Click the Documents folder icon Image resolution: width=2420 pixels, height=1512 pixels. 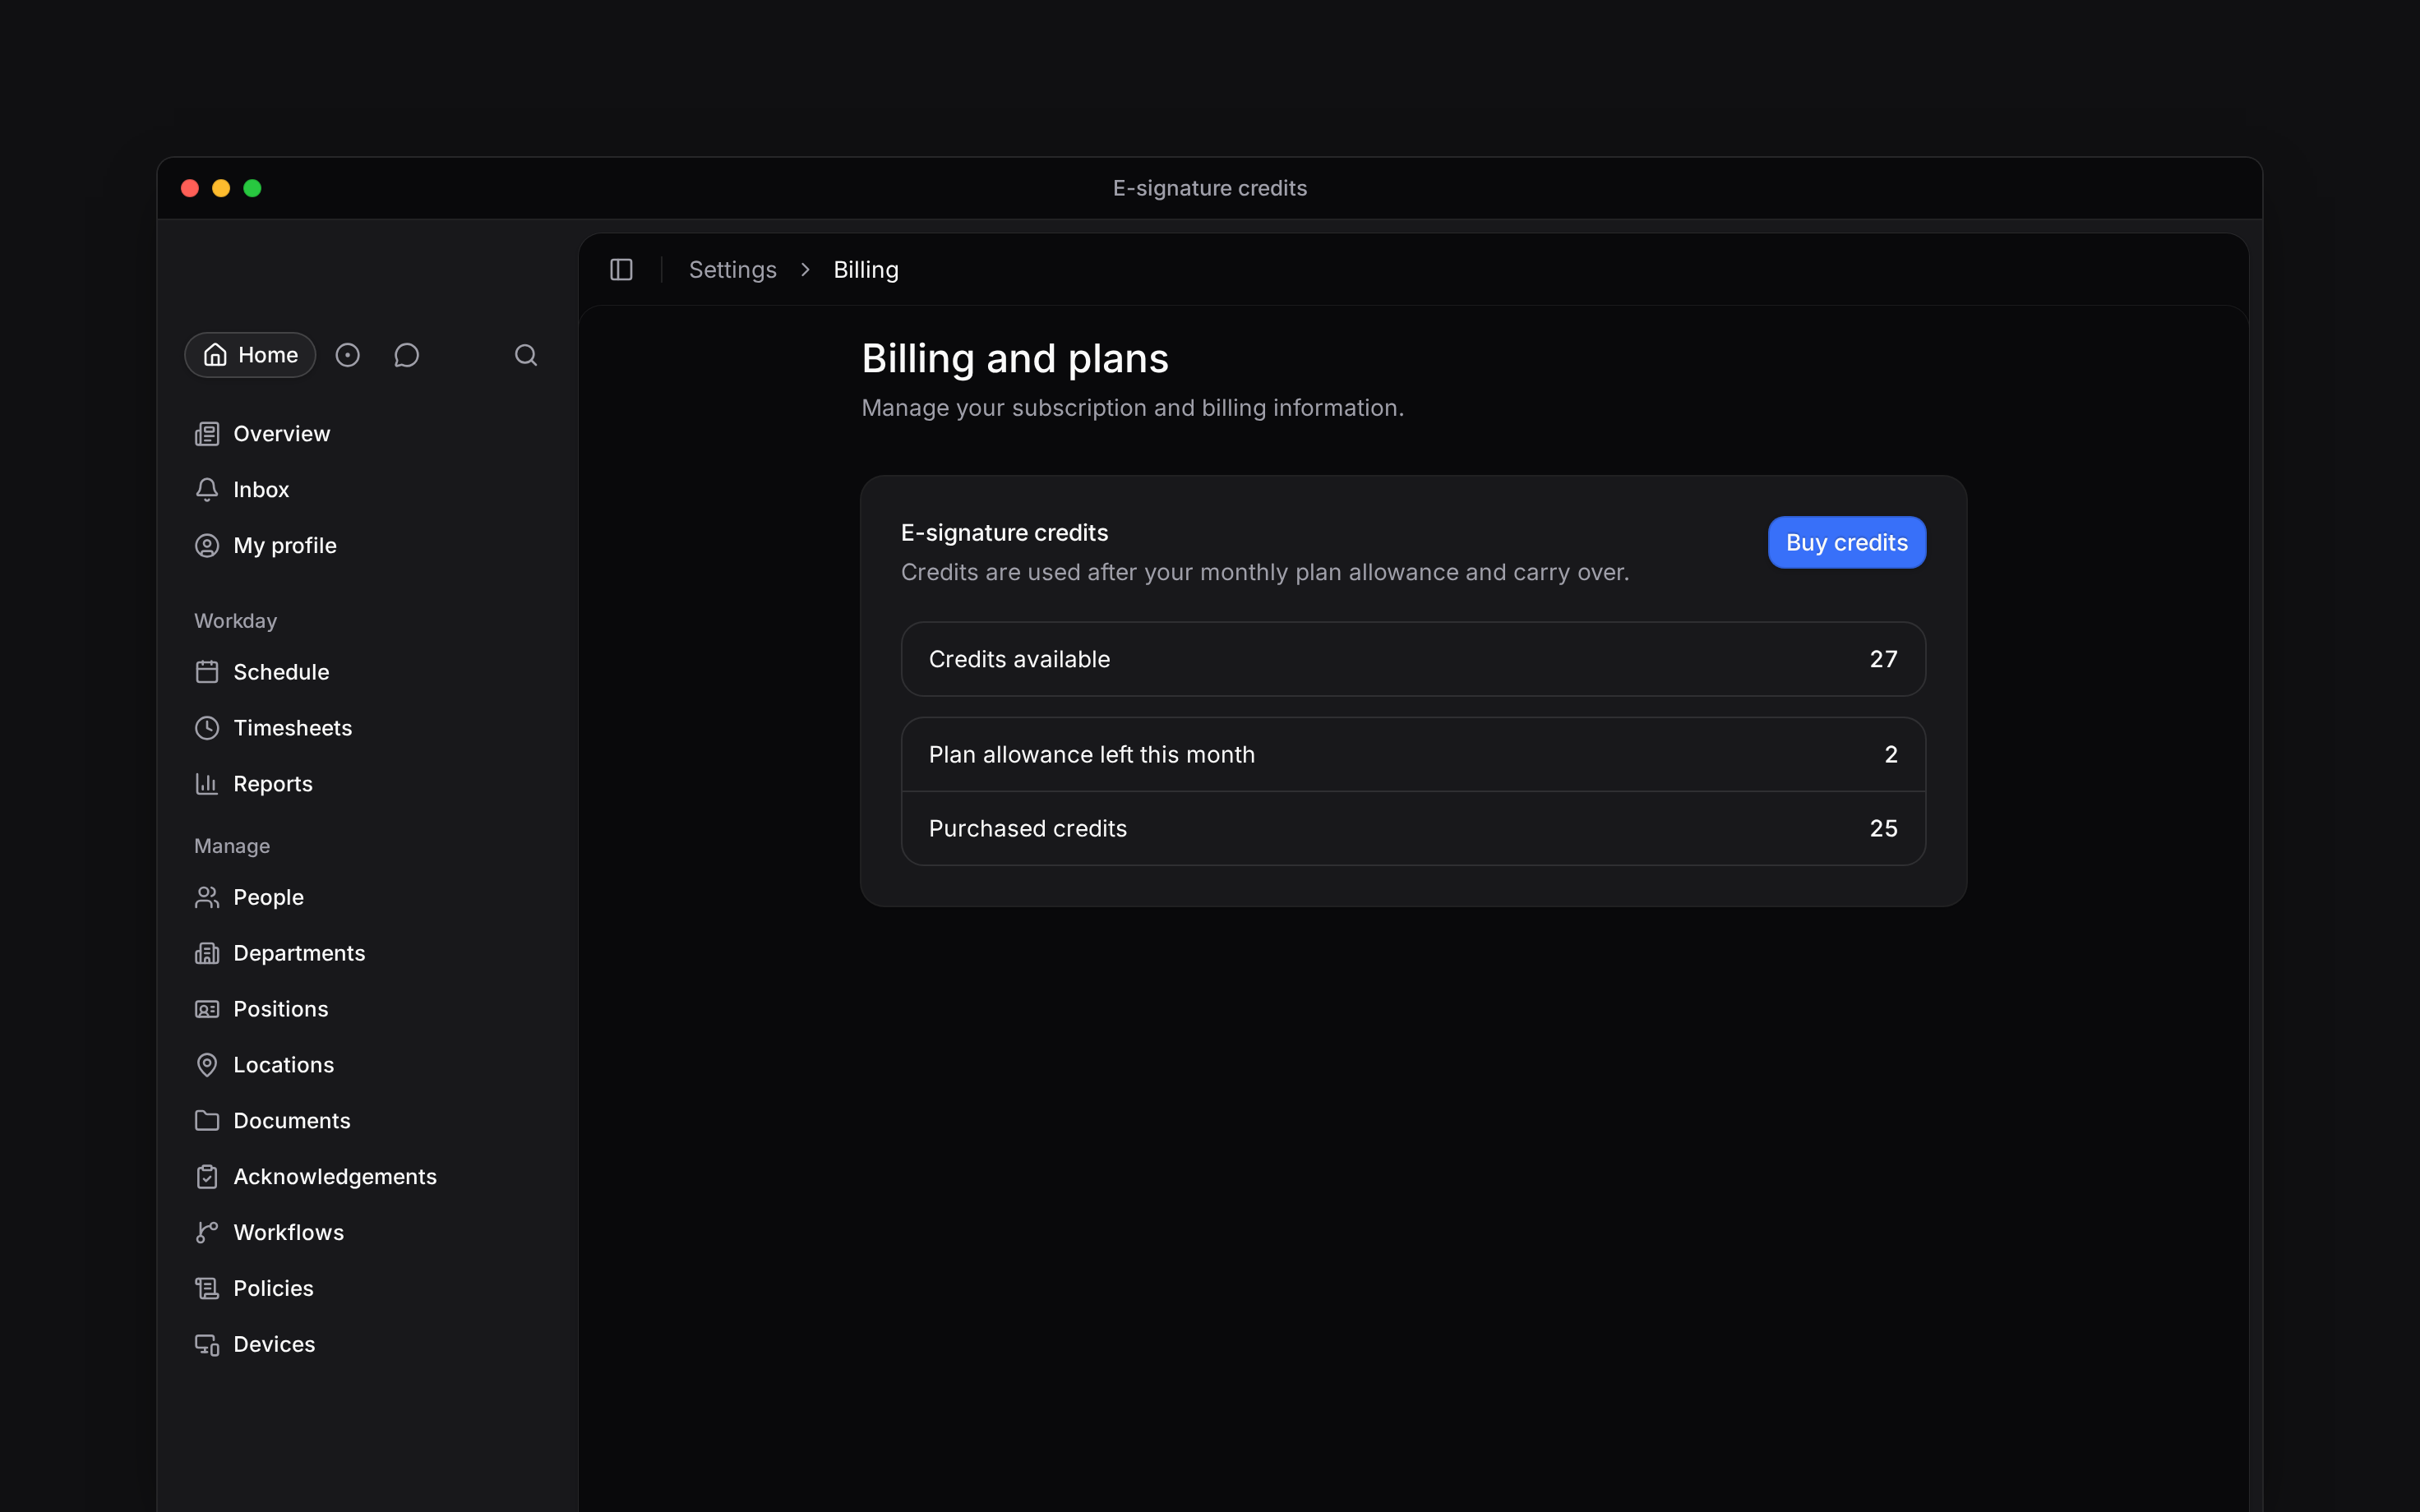point(207,1121)
